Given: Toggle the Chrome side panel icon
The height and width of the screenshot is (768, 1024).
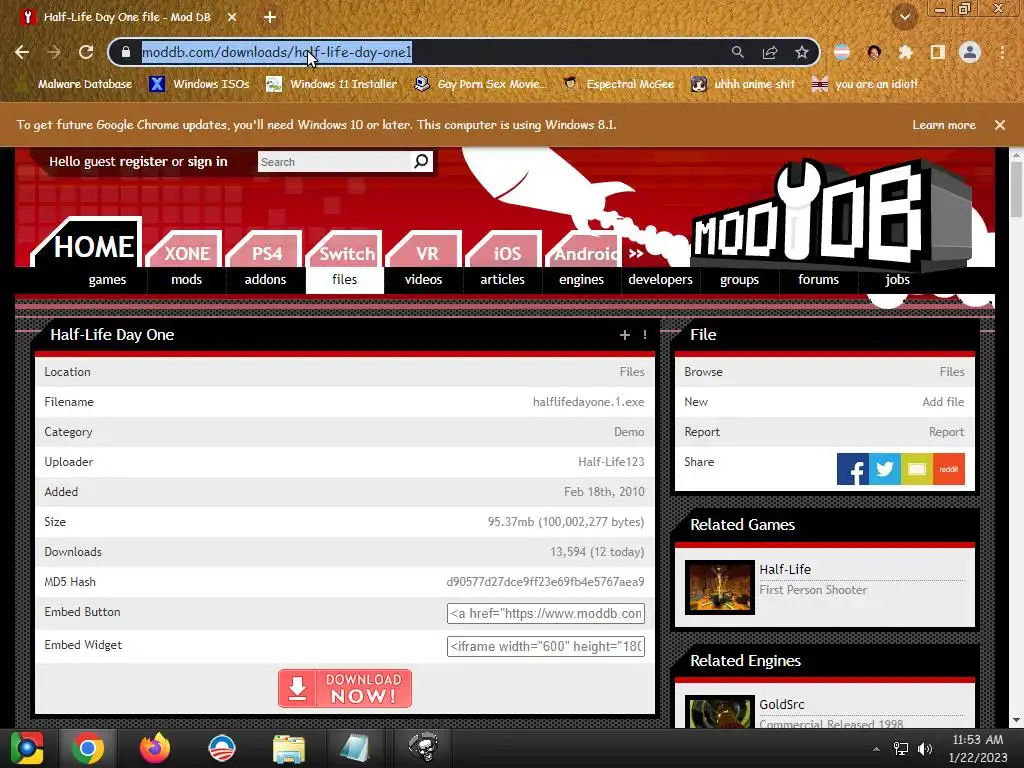Looking at the screenshot, I should 938,52.
